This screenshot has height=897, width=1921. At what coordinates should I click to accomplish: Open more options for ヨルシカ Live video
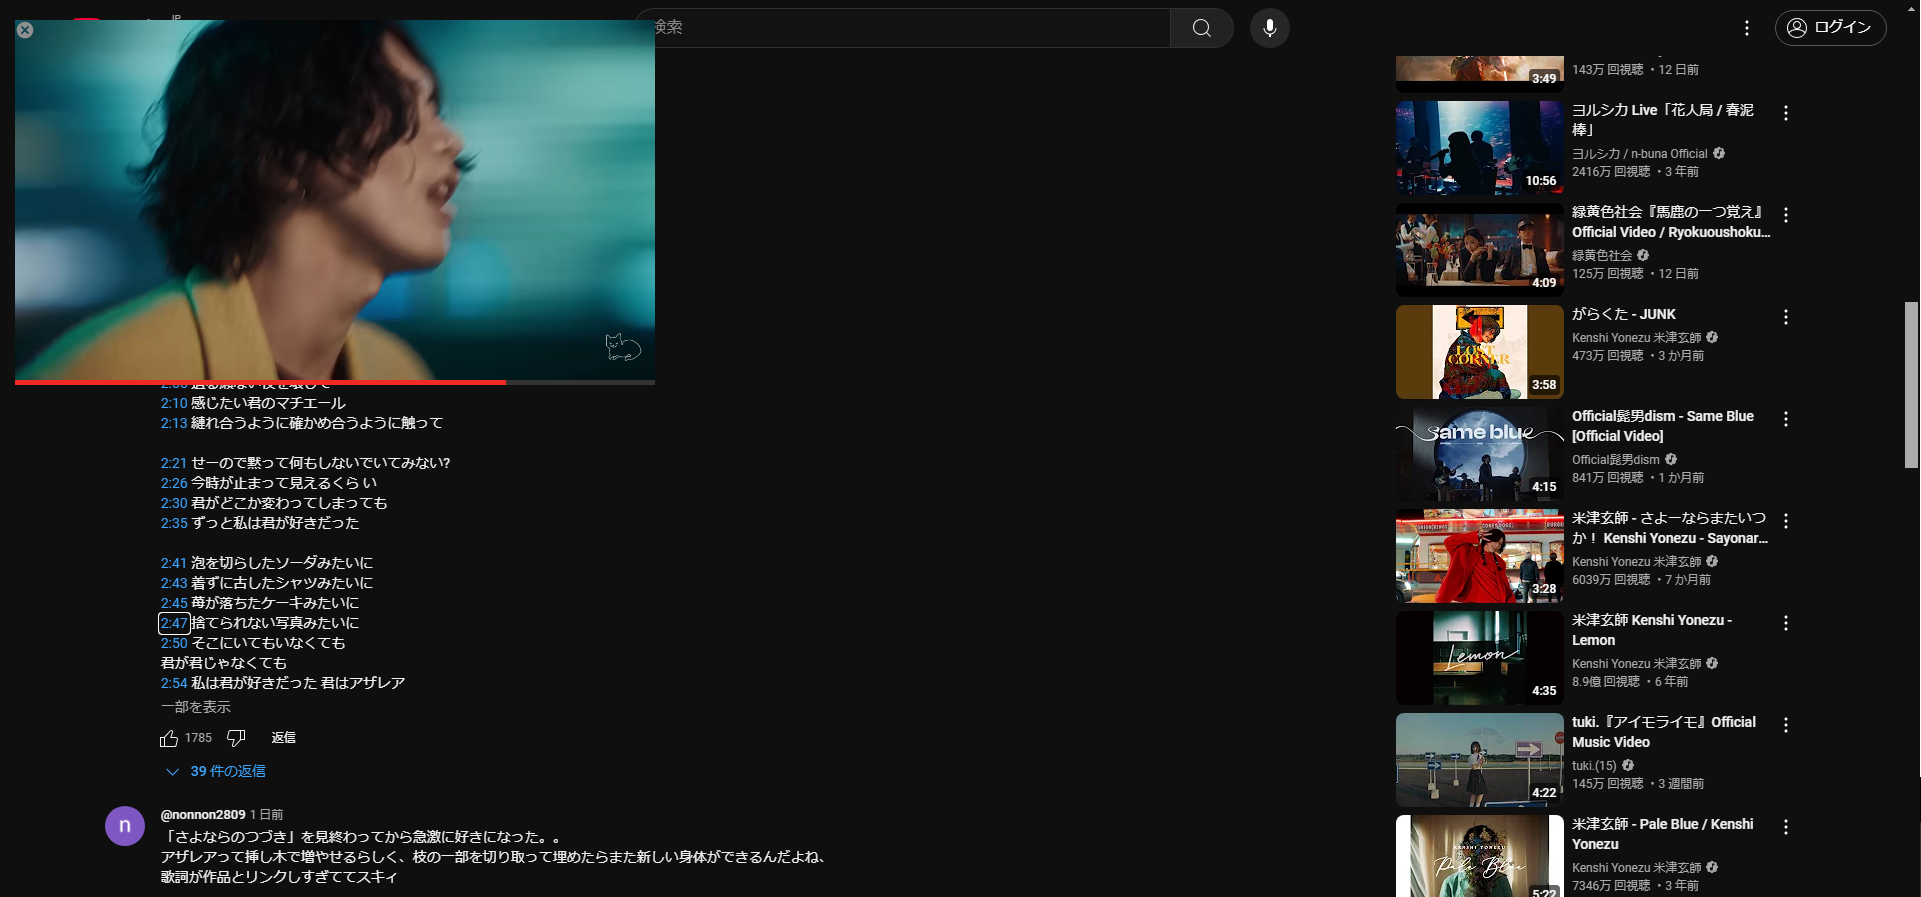click(x=1785, y=113)
